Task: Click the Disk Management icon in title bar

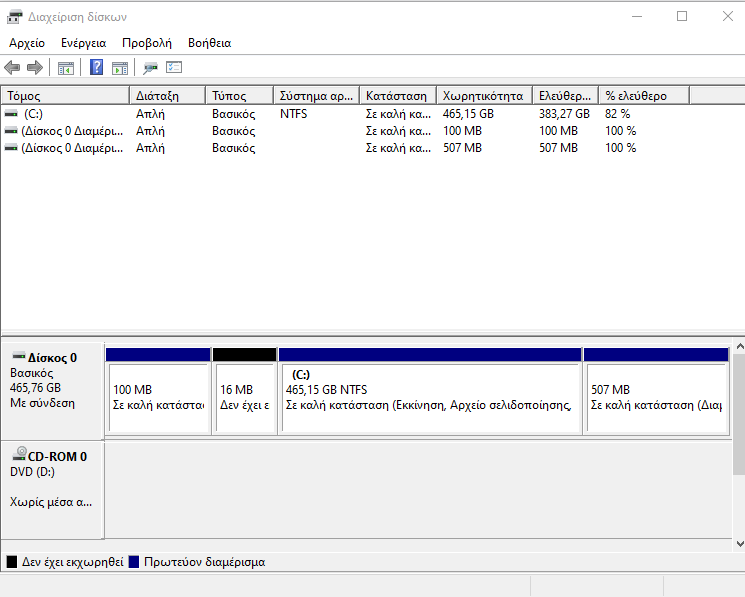Action: (14, 16)
